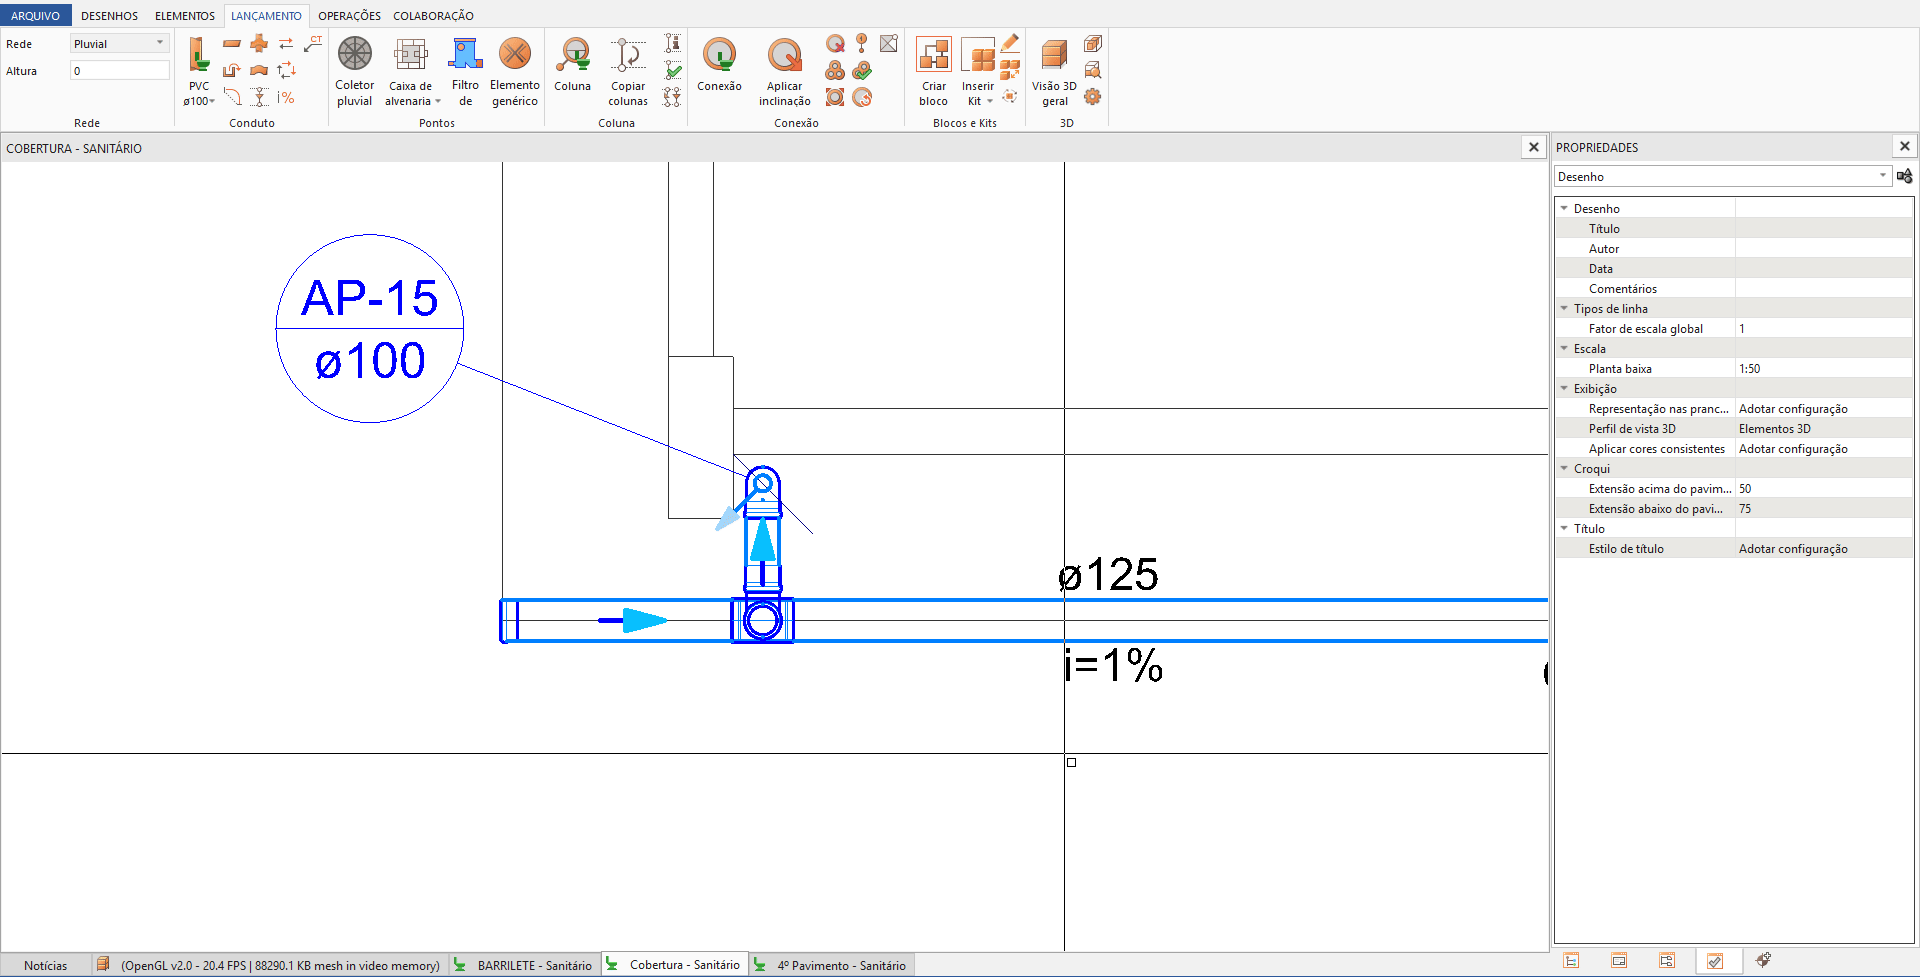This screenshot has width=1920, height=977.
Task: Click the straight conduit segment icon
Action: coord(232,43)
